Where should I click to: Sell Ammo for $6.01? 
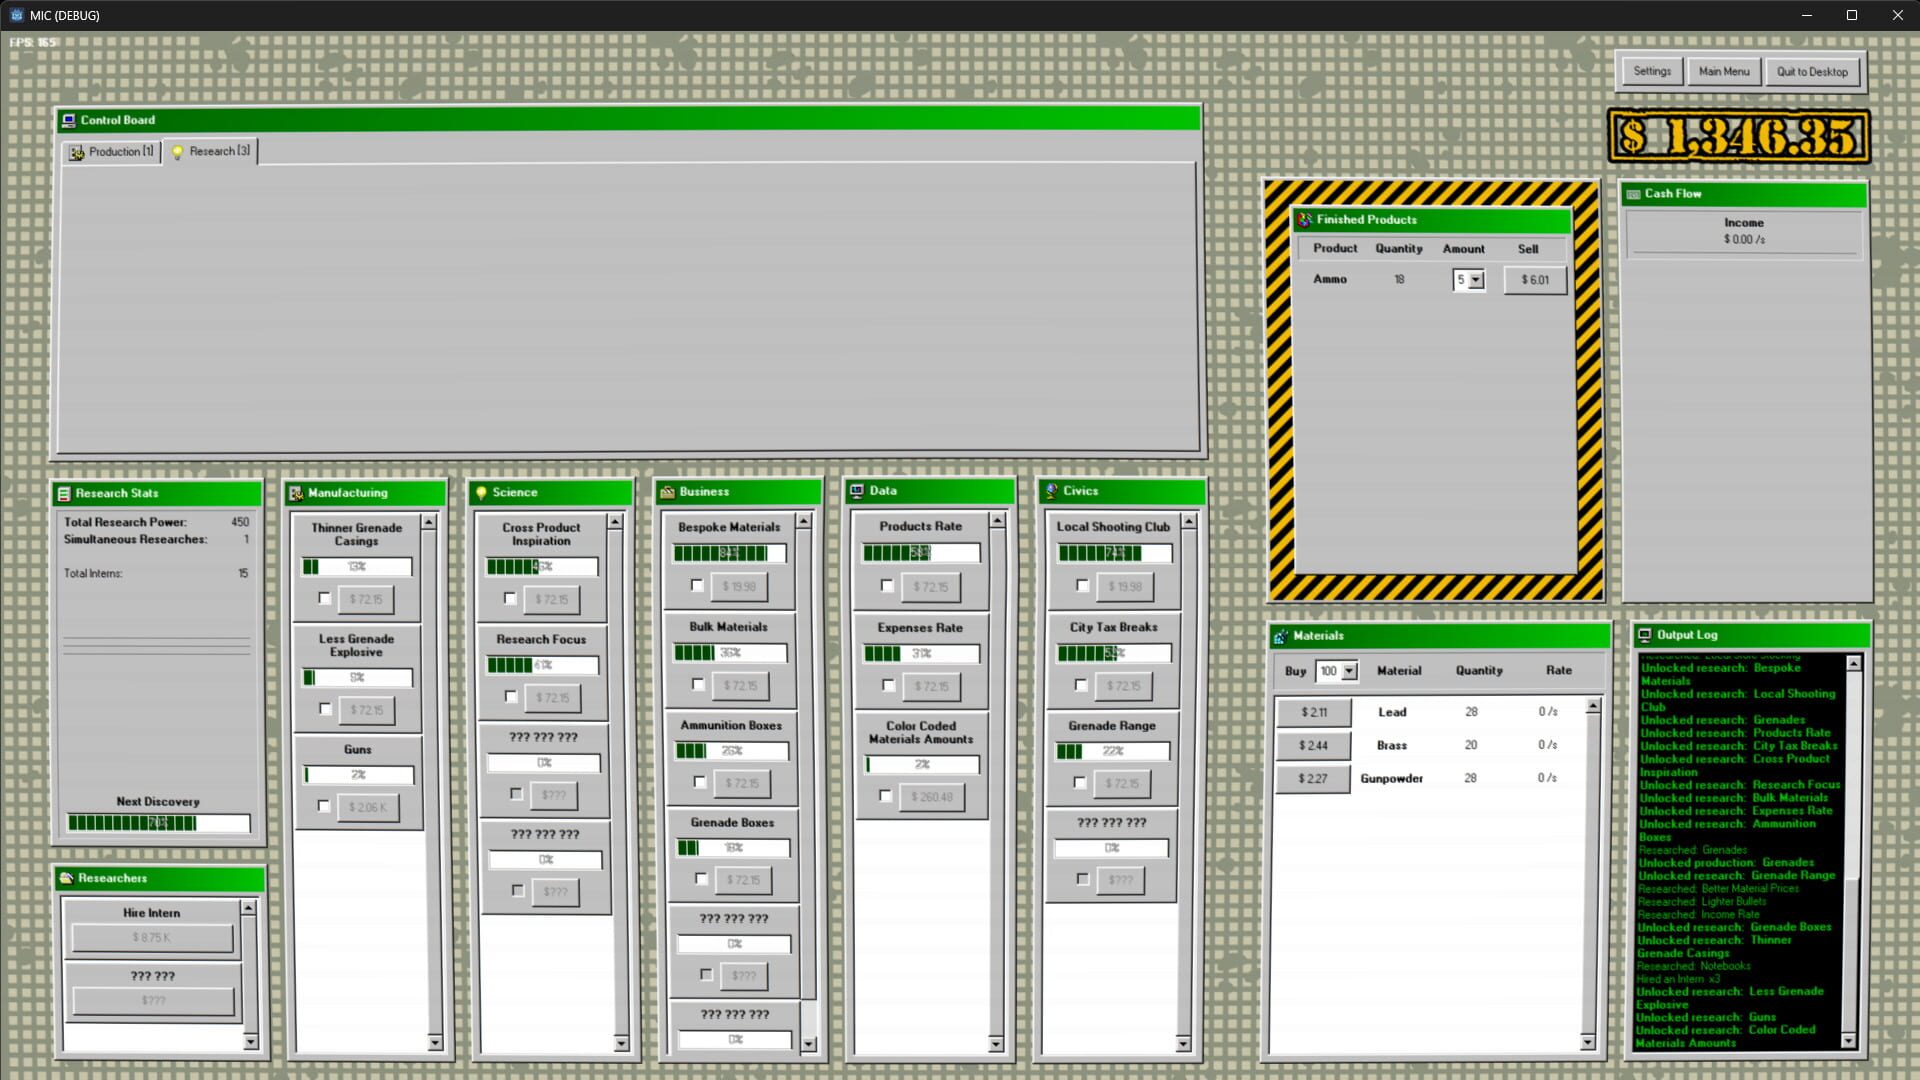pyautogui.click(x=1534, y=280)
